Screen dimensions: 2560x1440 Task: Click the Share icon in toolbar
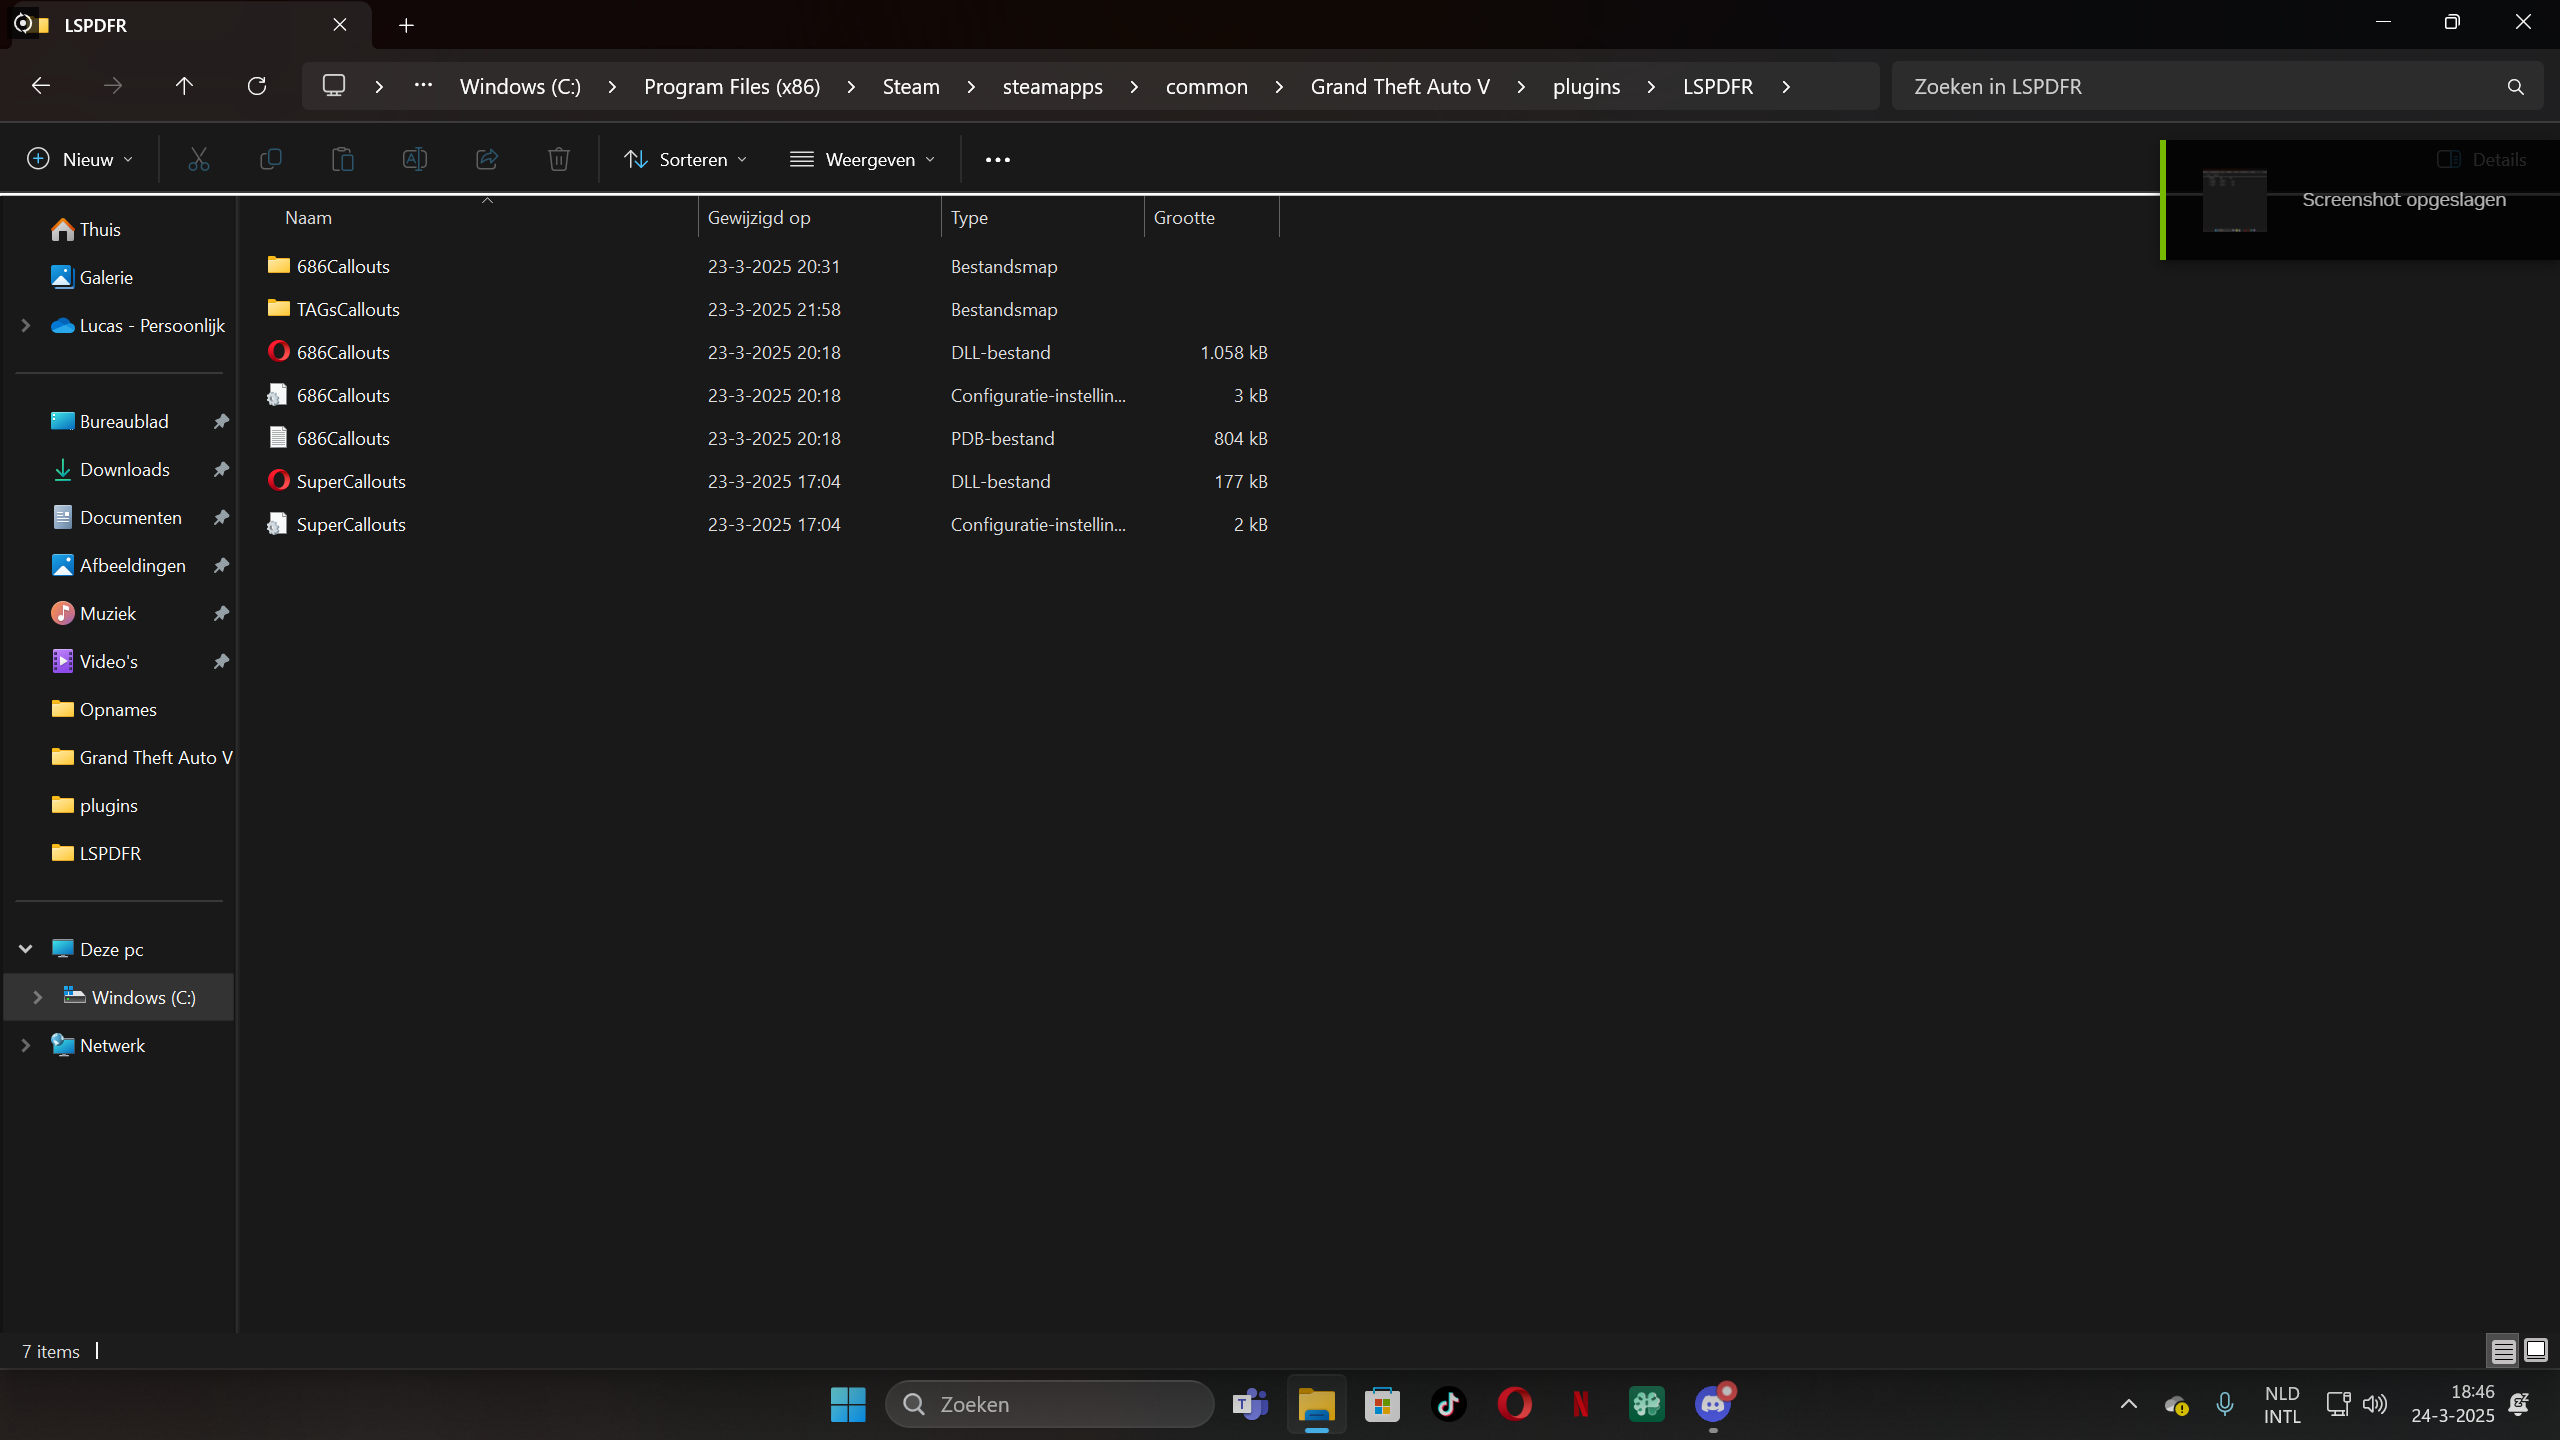(487, 159)
